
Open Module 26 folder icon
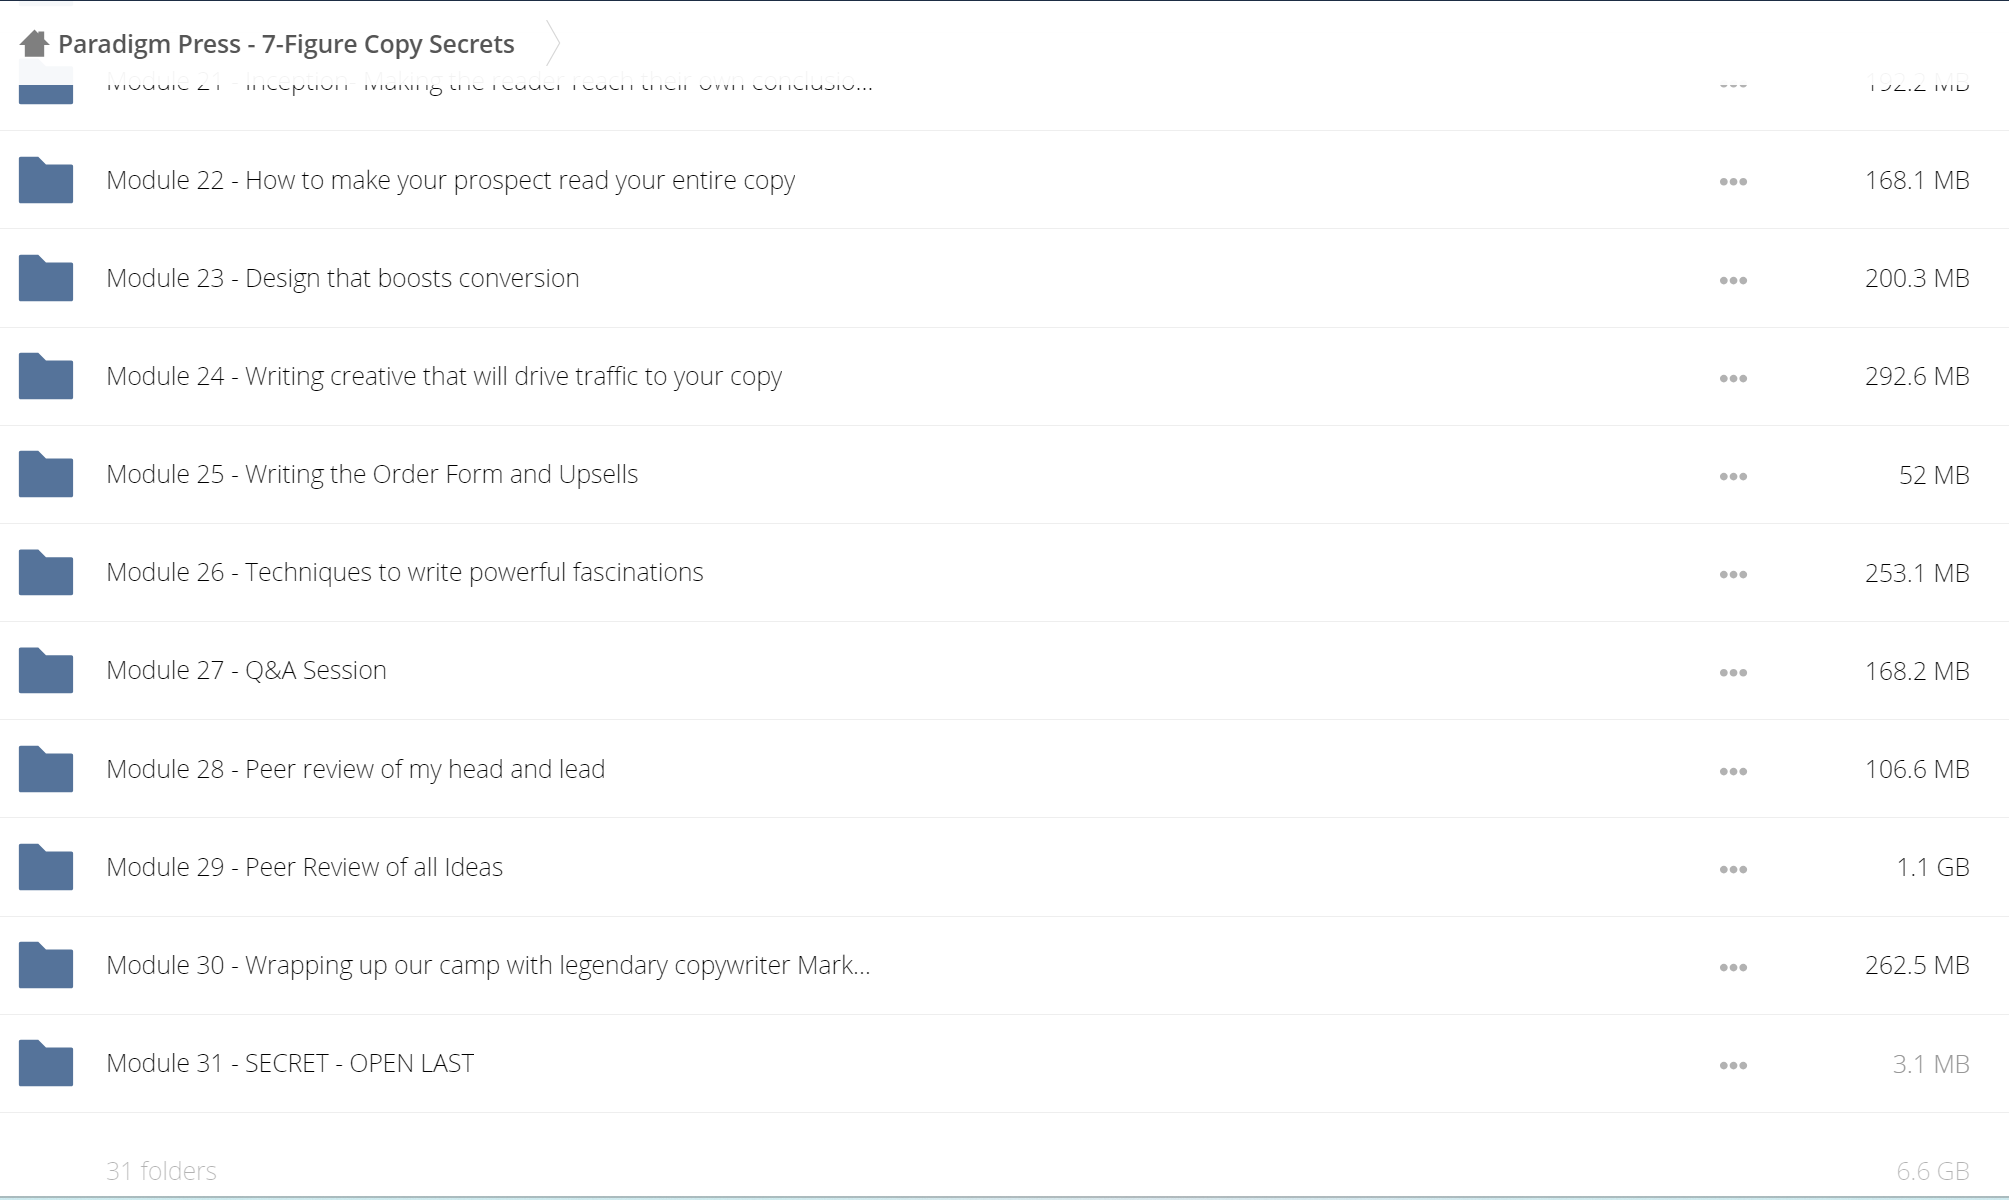pyautogui.click(x=46, y=572)
